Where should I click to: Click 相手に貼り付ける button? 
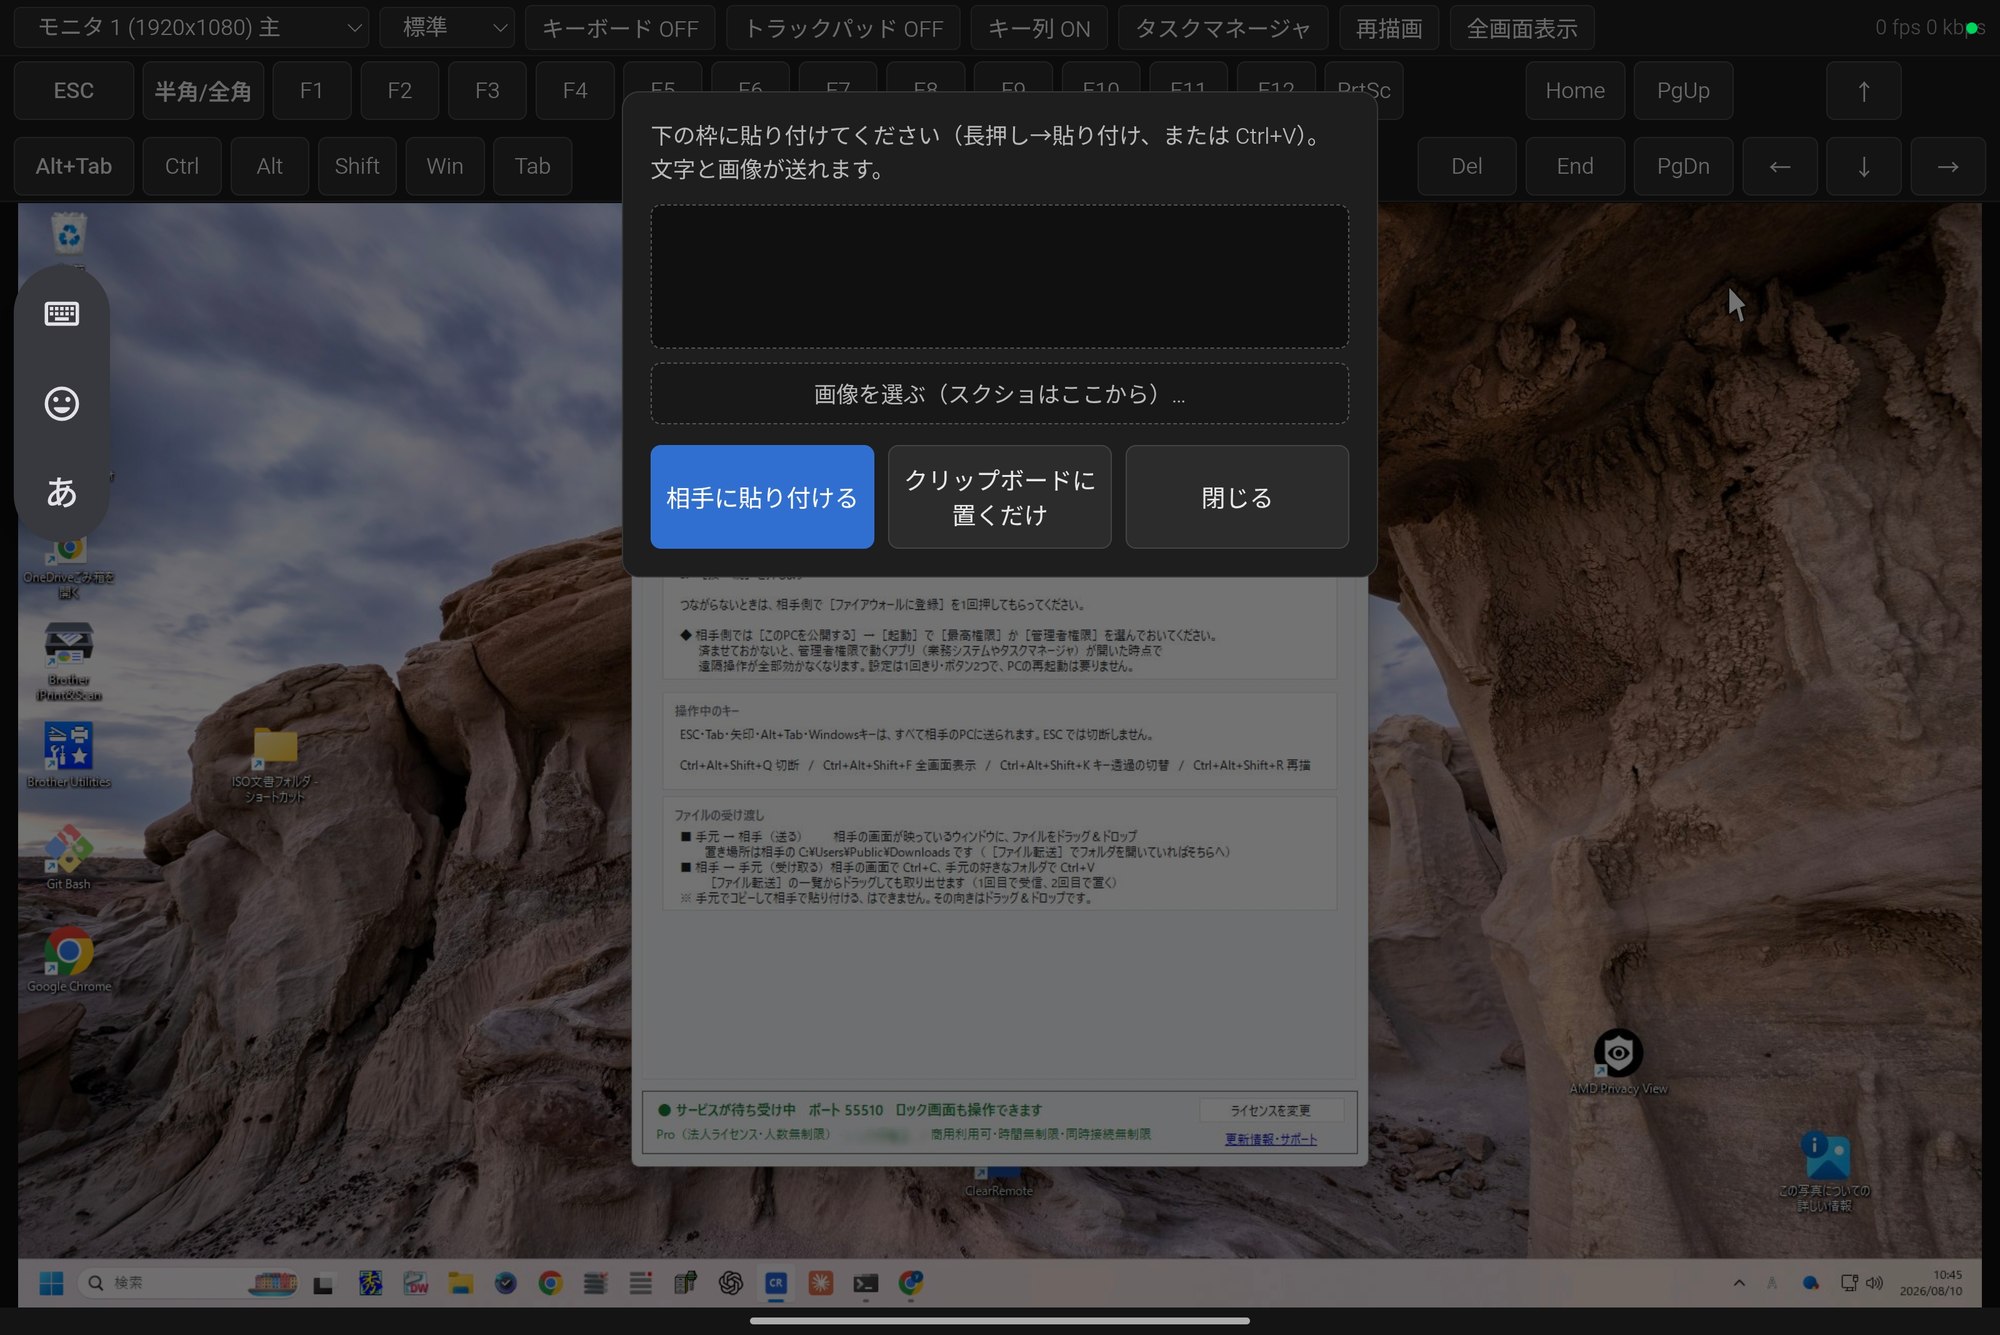coord(762,497)
